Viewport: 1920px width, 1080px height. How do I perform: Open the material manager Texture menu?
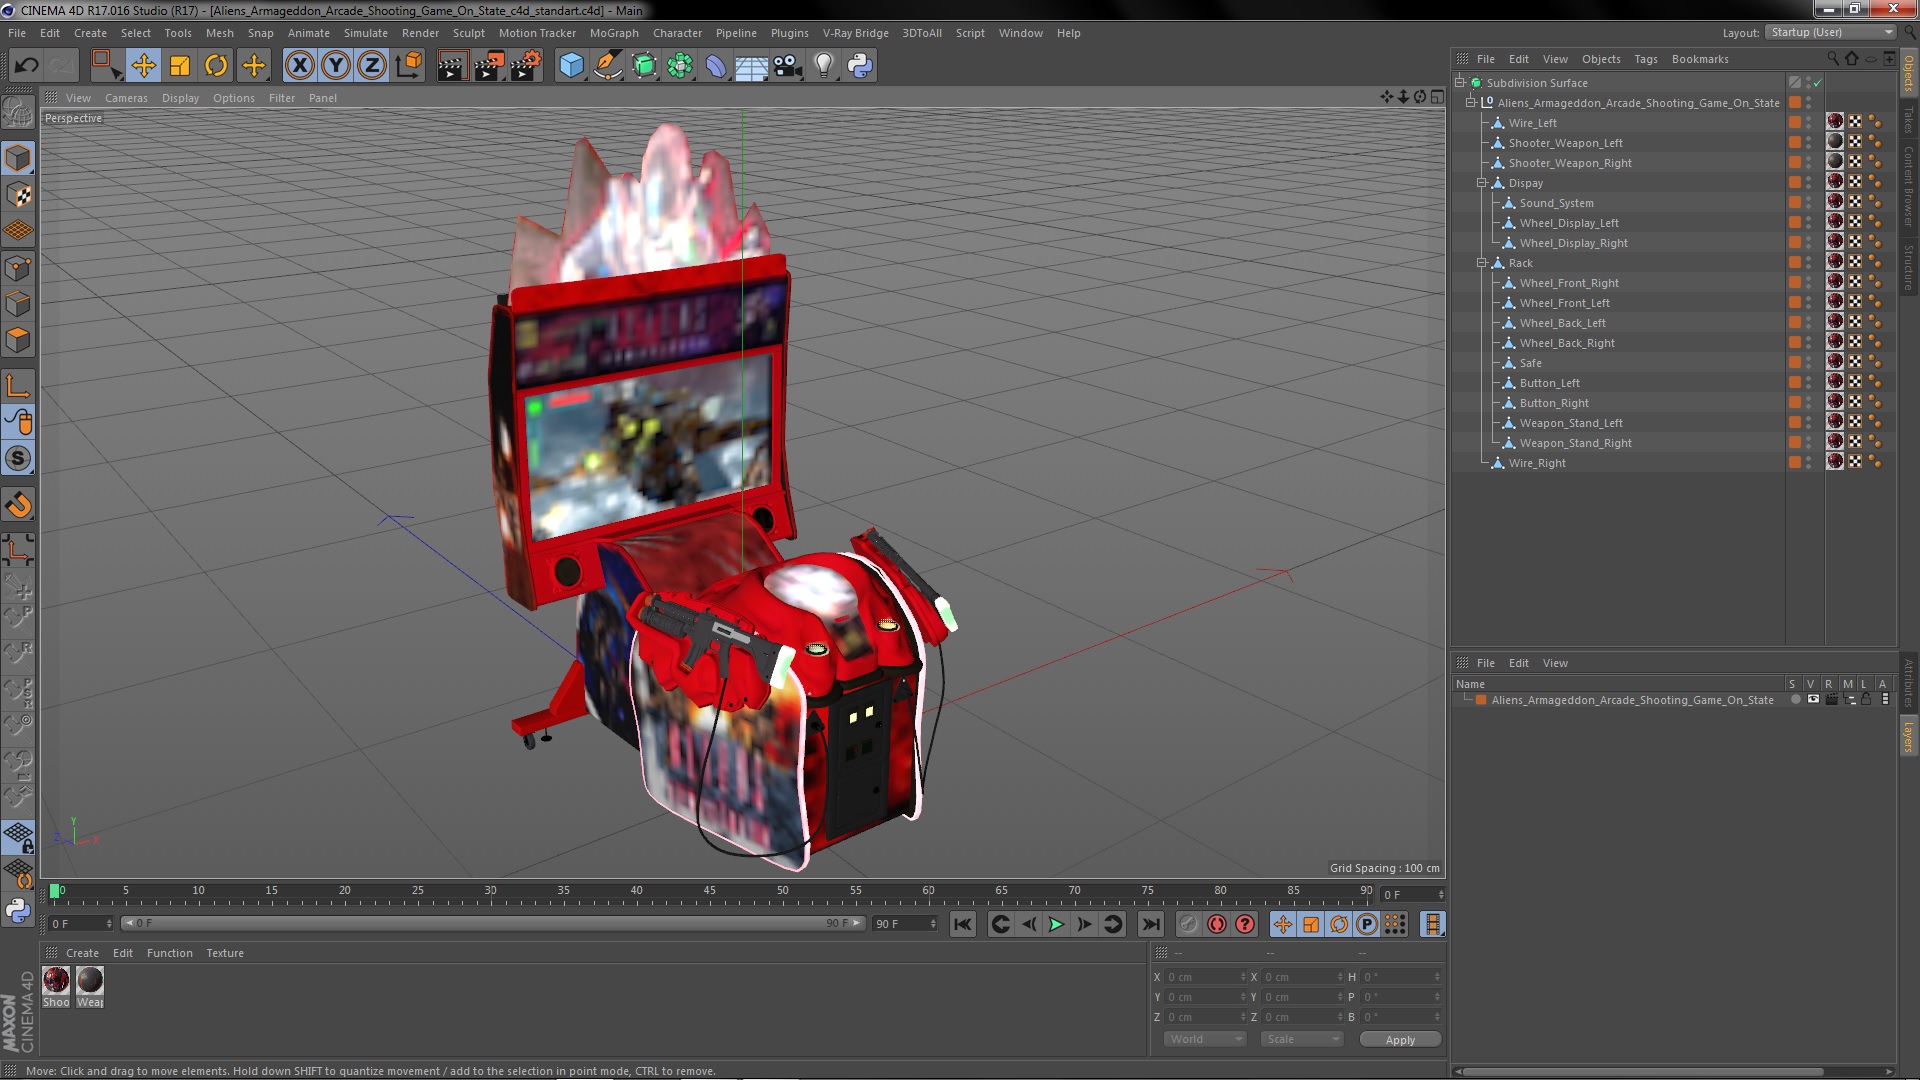[225, 953]
